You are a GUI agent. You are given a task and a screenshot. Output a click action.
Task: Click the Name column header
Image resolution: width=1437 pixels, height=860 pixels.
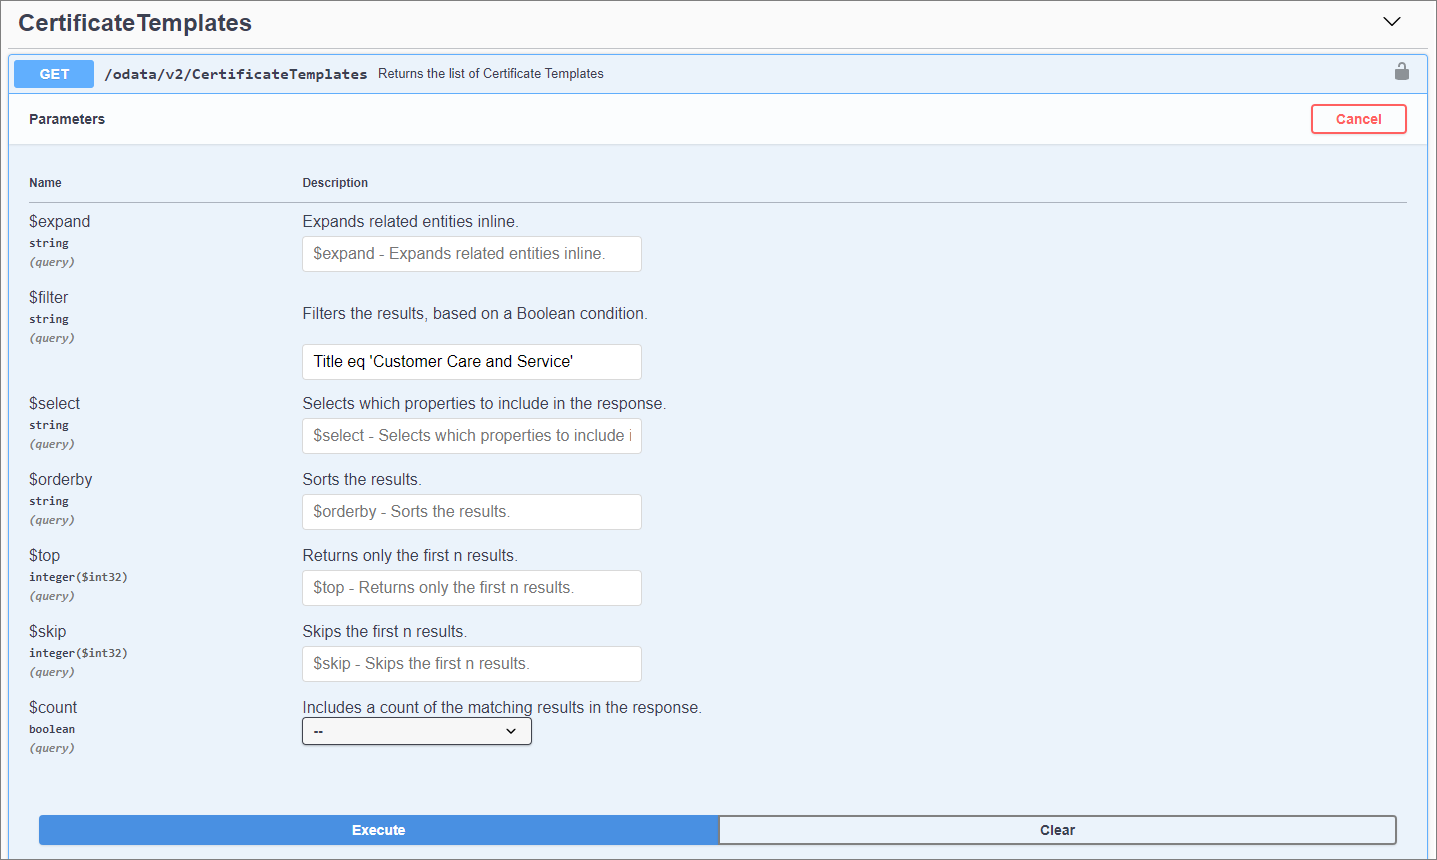tap(45, 183)
